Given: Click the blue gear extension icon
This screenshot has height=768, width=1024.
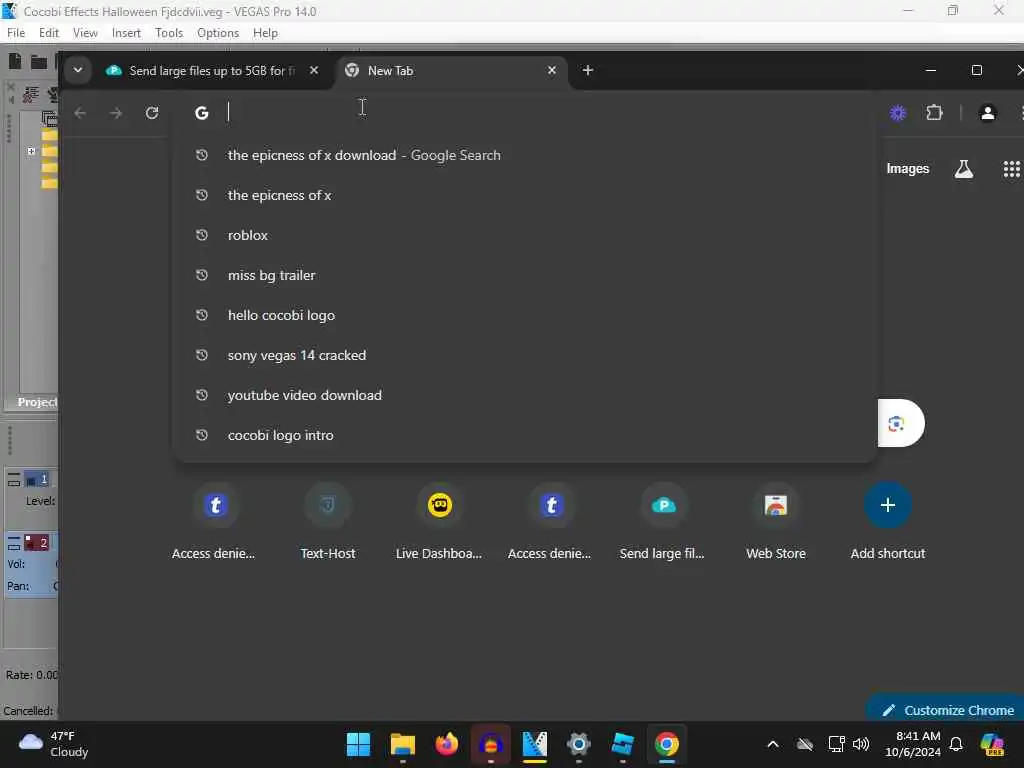Looking at the screenshot, I should [898, 113].
